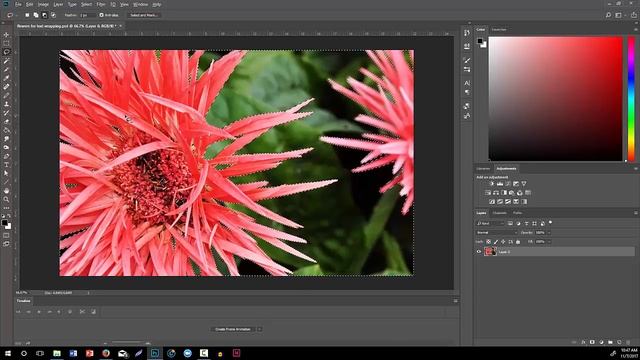This screenshot has width=640, height=360.
Task: Add a Hue/Saturation adjustment
Action: [488, 193]
